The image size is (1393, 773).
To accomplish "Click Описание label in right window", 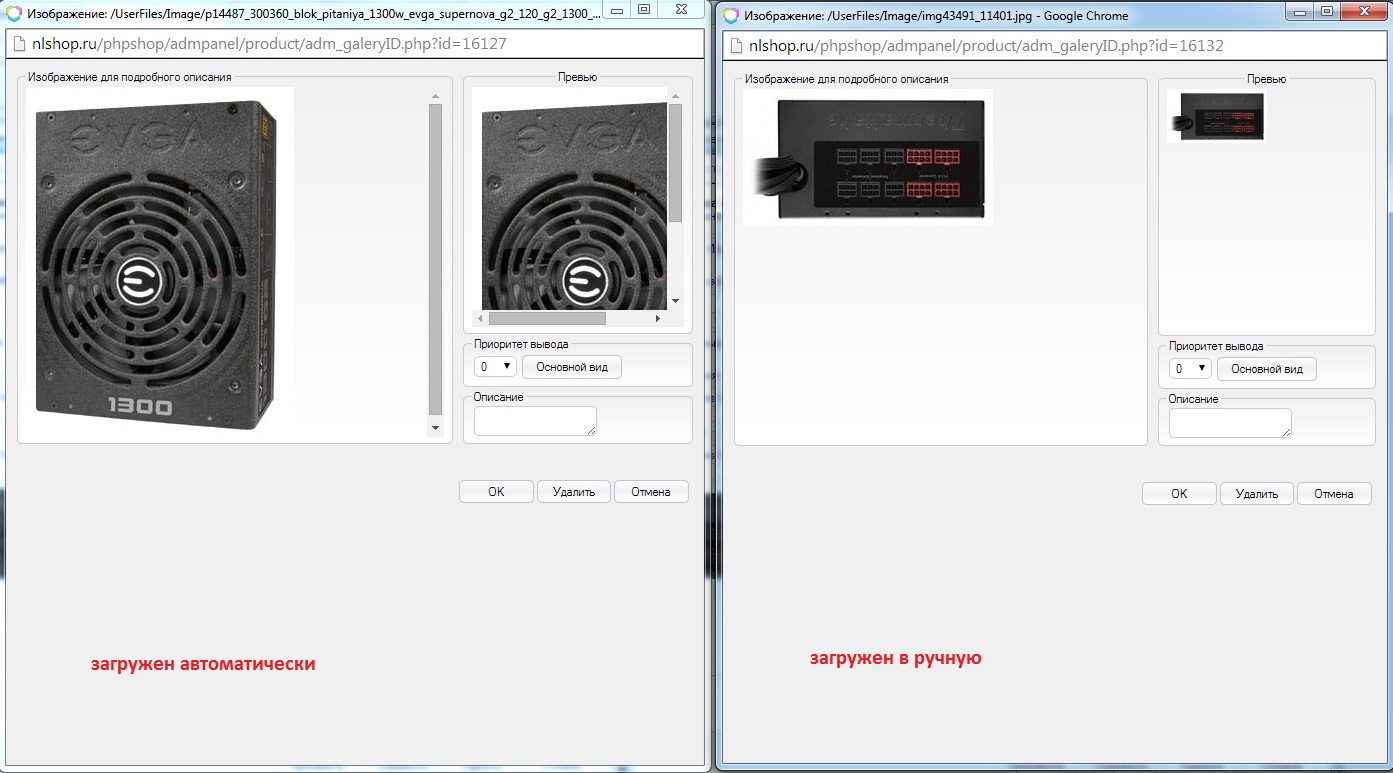I will [1194, 399].
